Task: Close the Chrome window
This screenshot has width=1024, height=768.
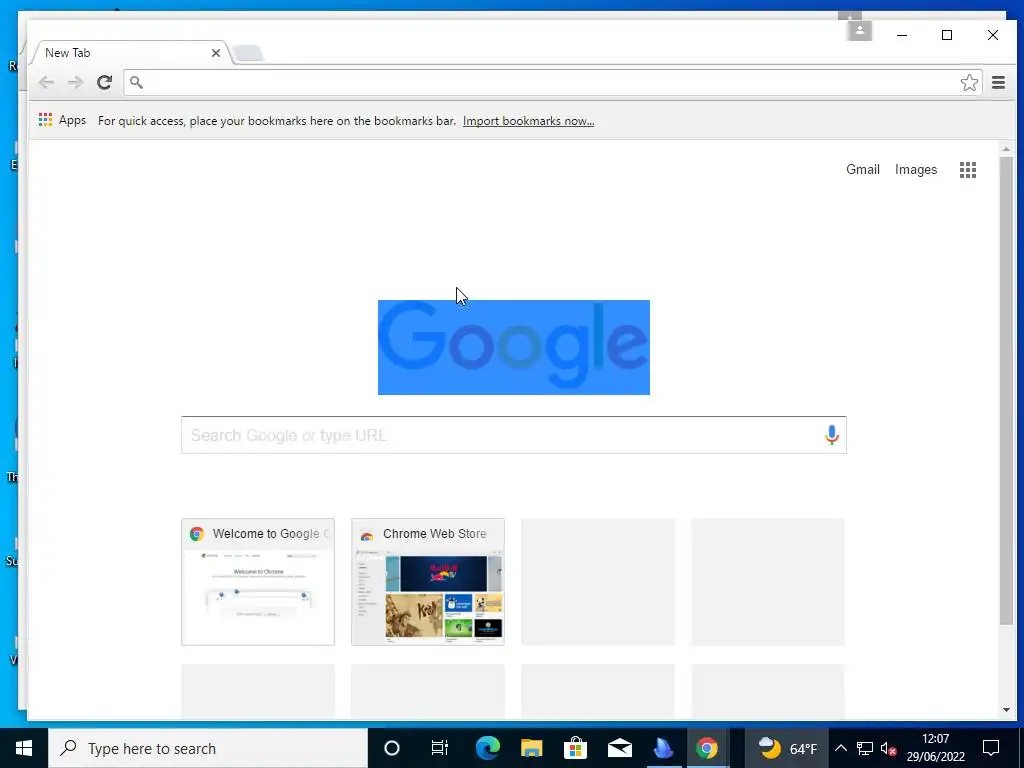Action: coord(993,35)
